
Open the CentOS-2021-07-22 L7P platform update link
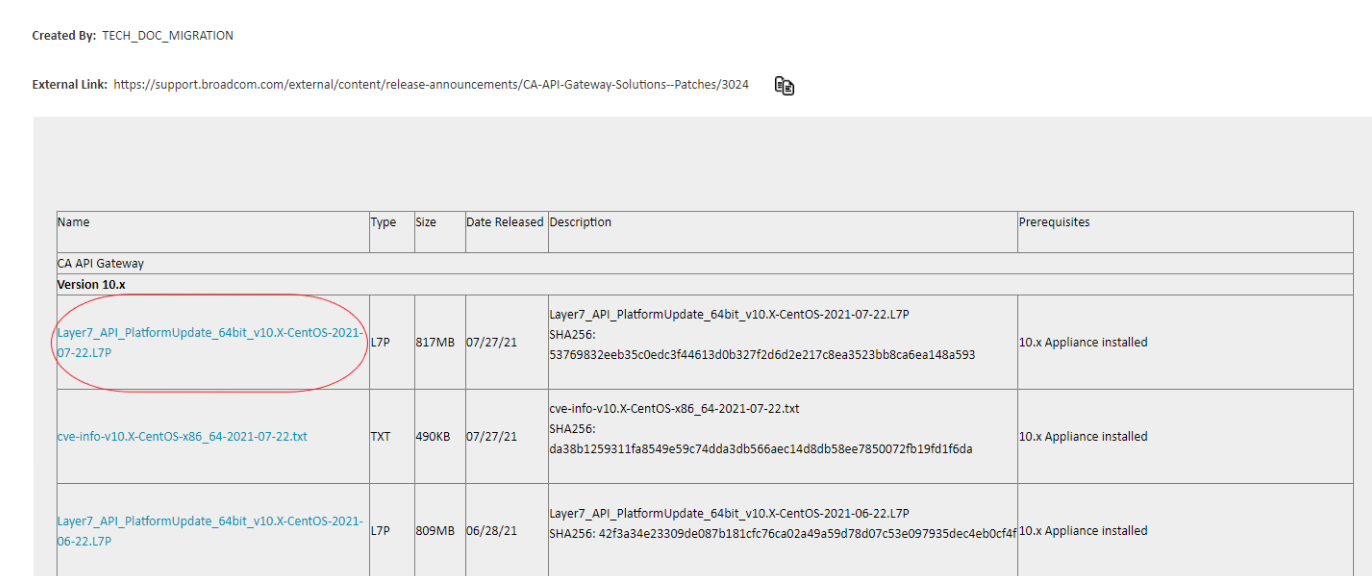click(x=210, y=333)
